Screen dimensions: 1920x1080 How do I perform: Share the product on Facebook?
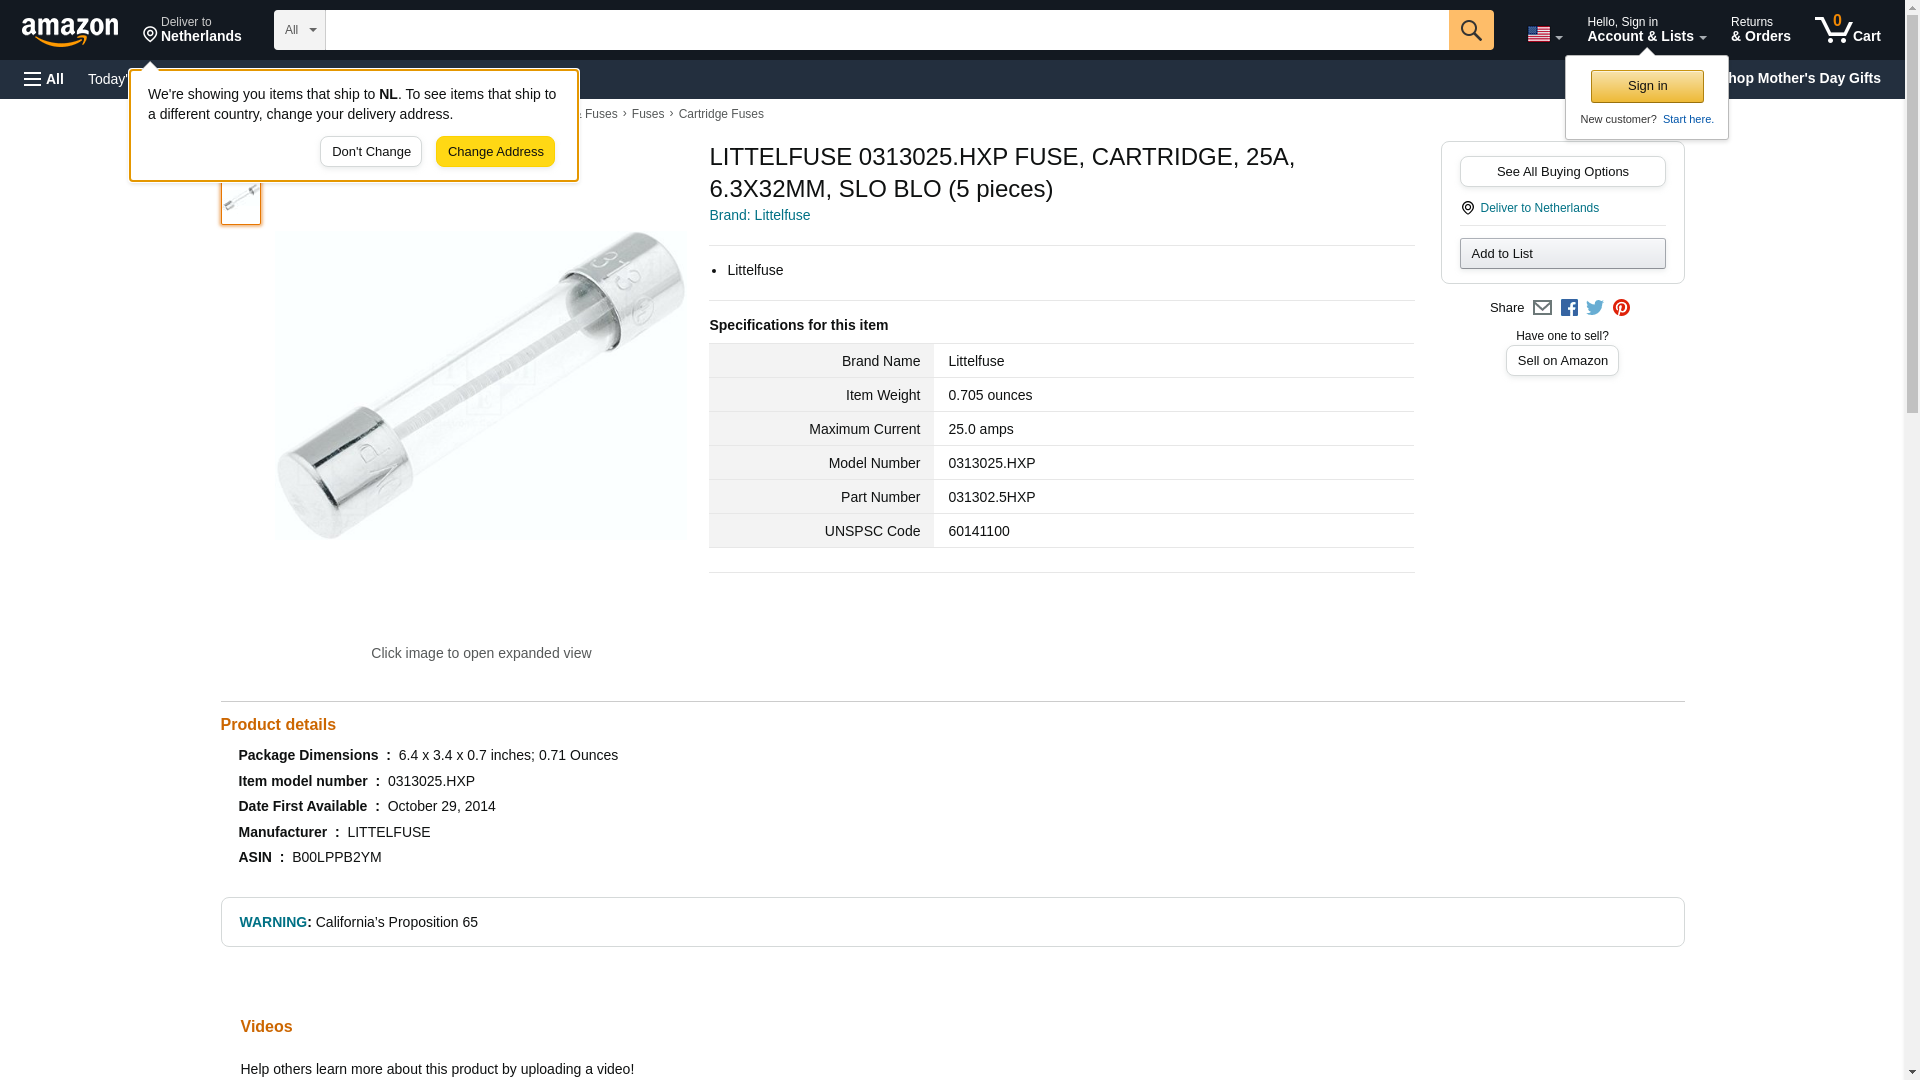click(x=1569, y=308)
